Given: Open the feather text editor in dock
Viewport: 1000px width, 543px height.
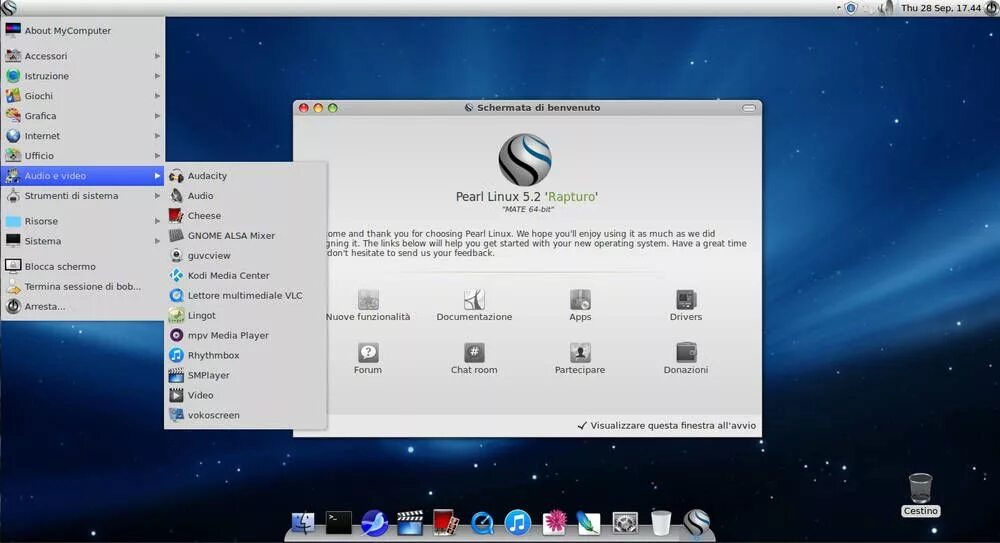Looking at the screenshot, I should (x=589, y=523).
